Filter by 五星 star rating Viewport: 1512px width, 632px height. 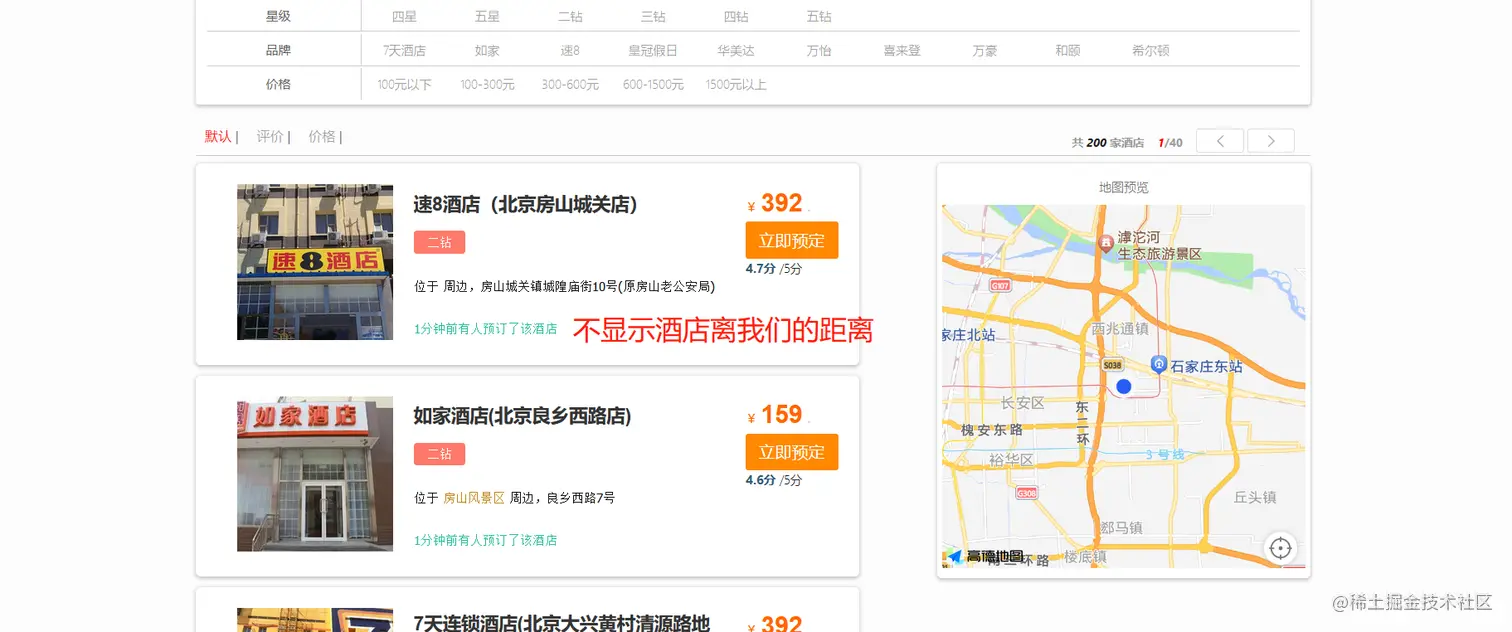tap(487, 17)
